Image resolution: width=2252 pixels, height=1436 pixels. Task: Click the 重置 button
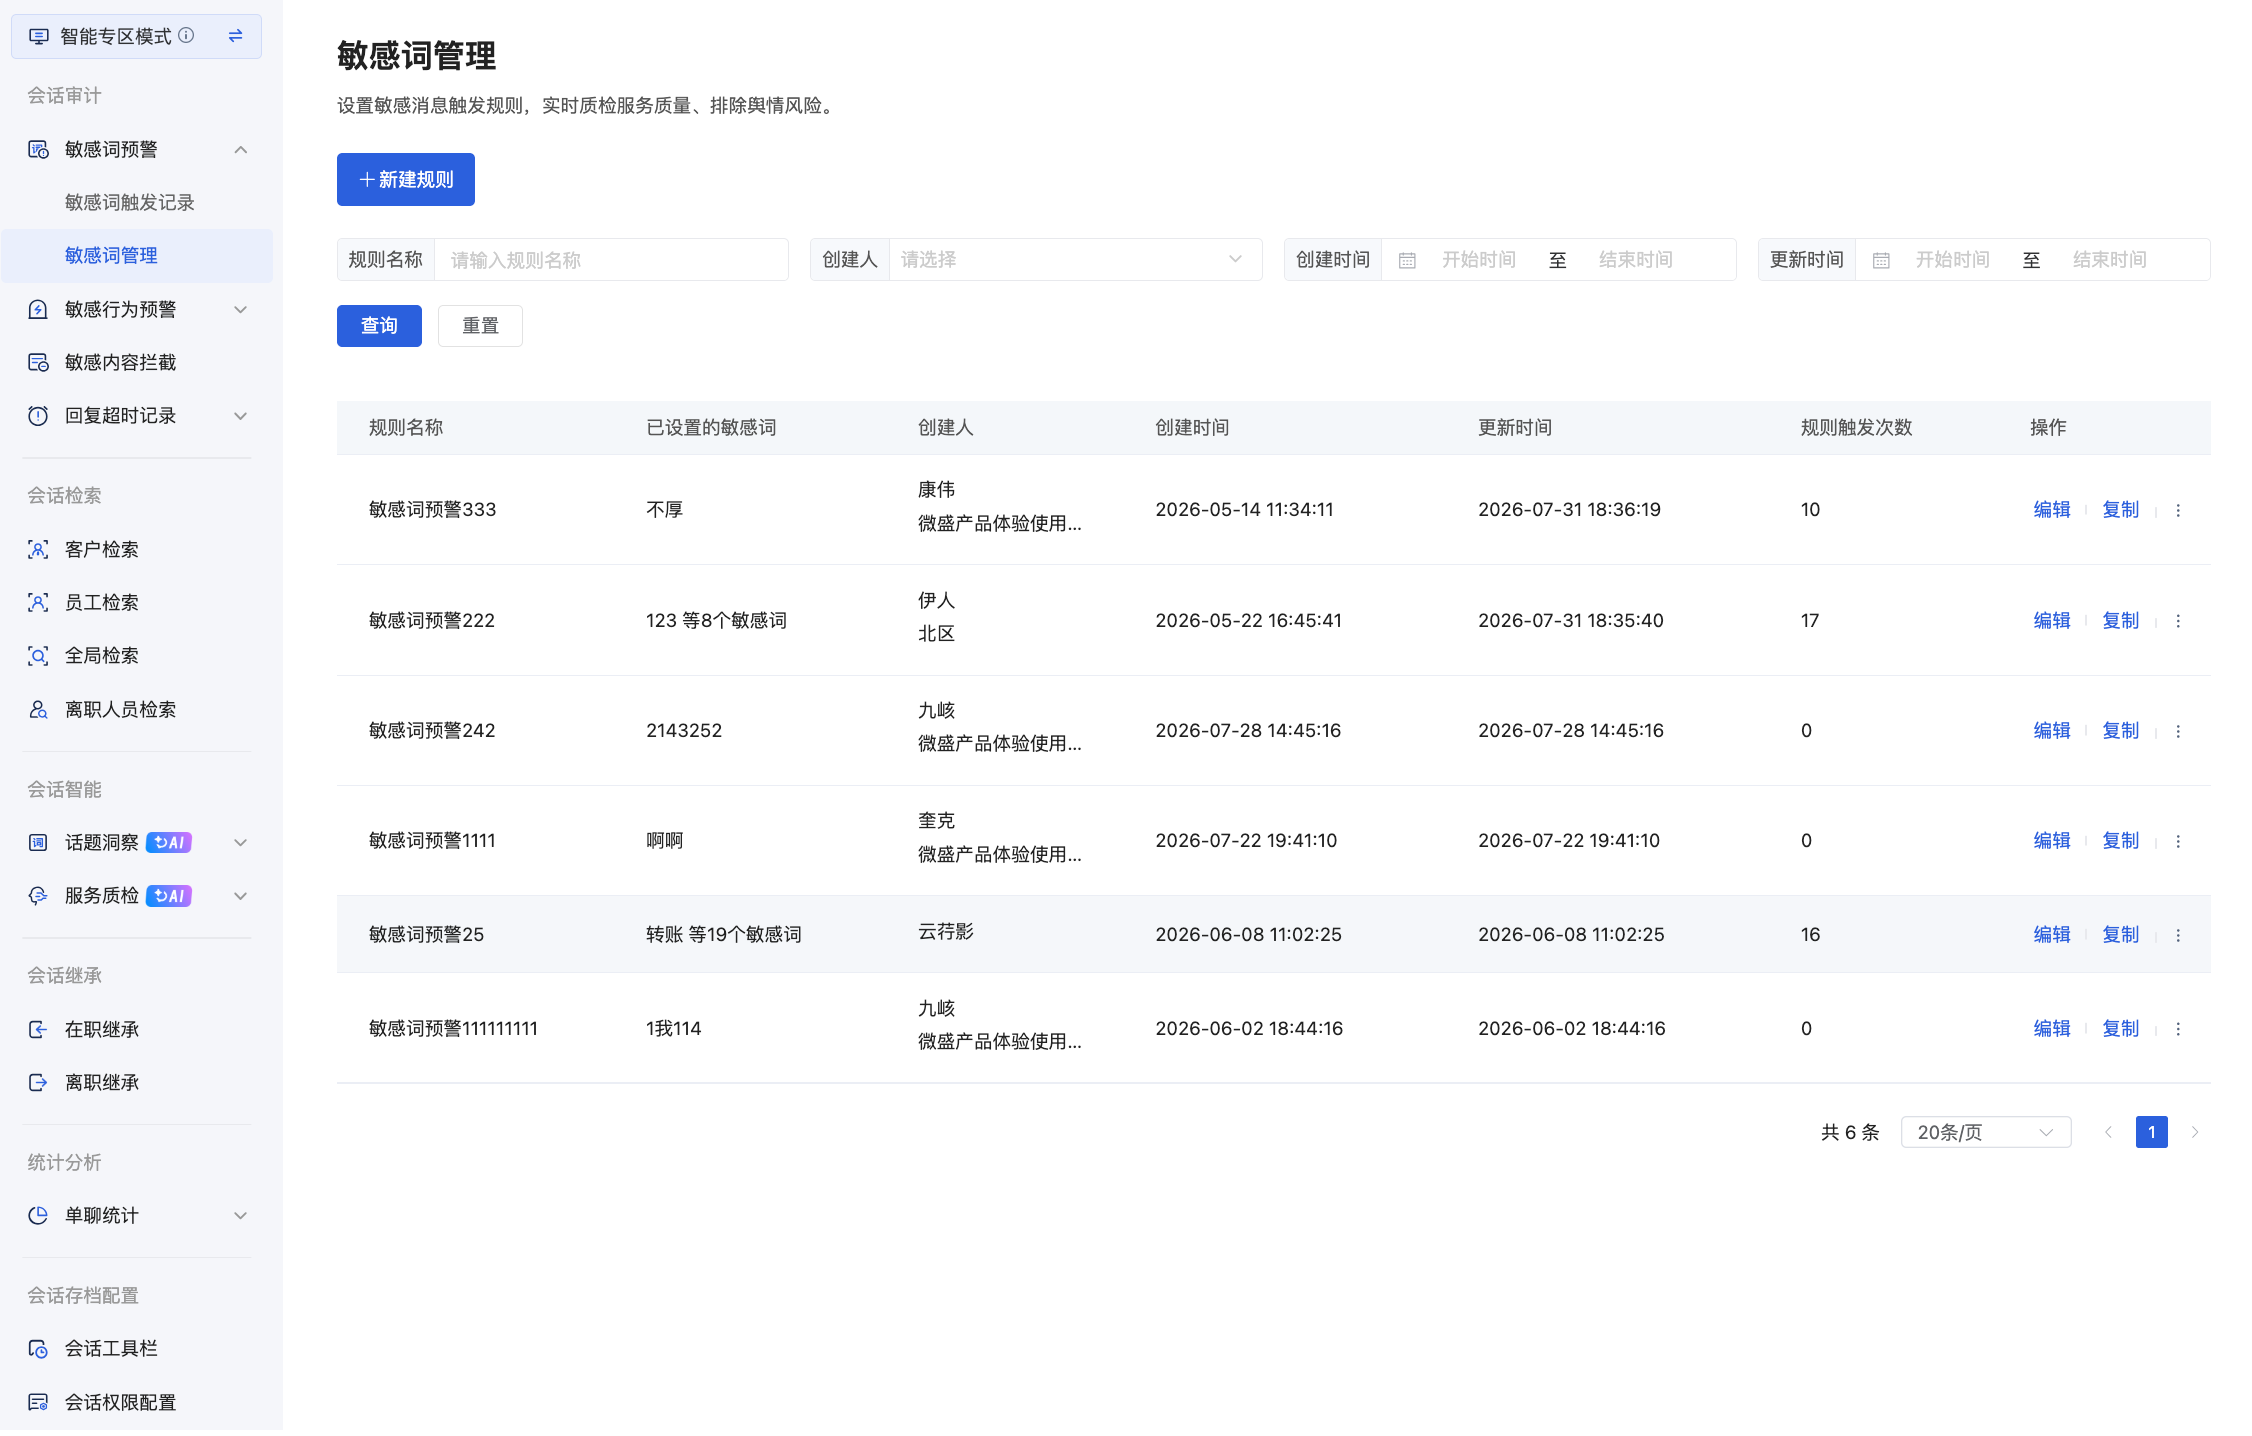(x=480, y=326)
